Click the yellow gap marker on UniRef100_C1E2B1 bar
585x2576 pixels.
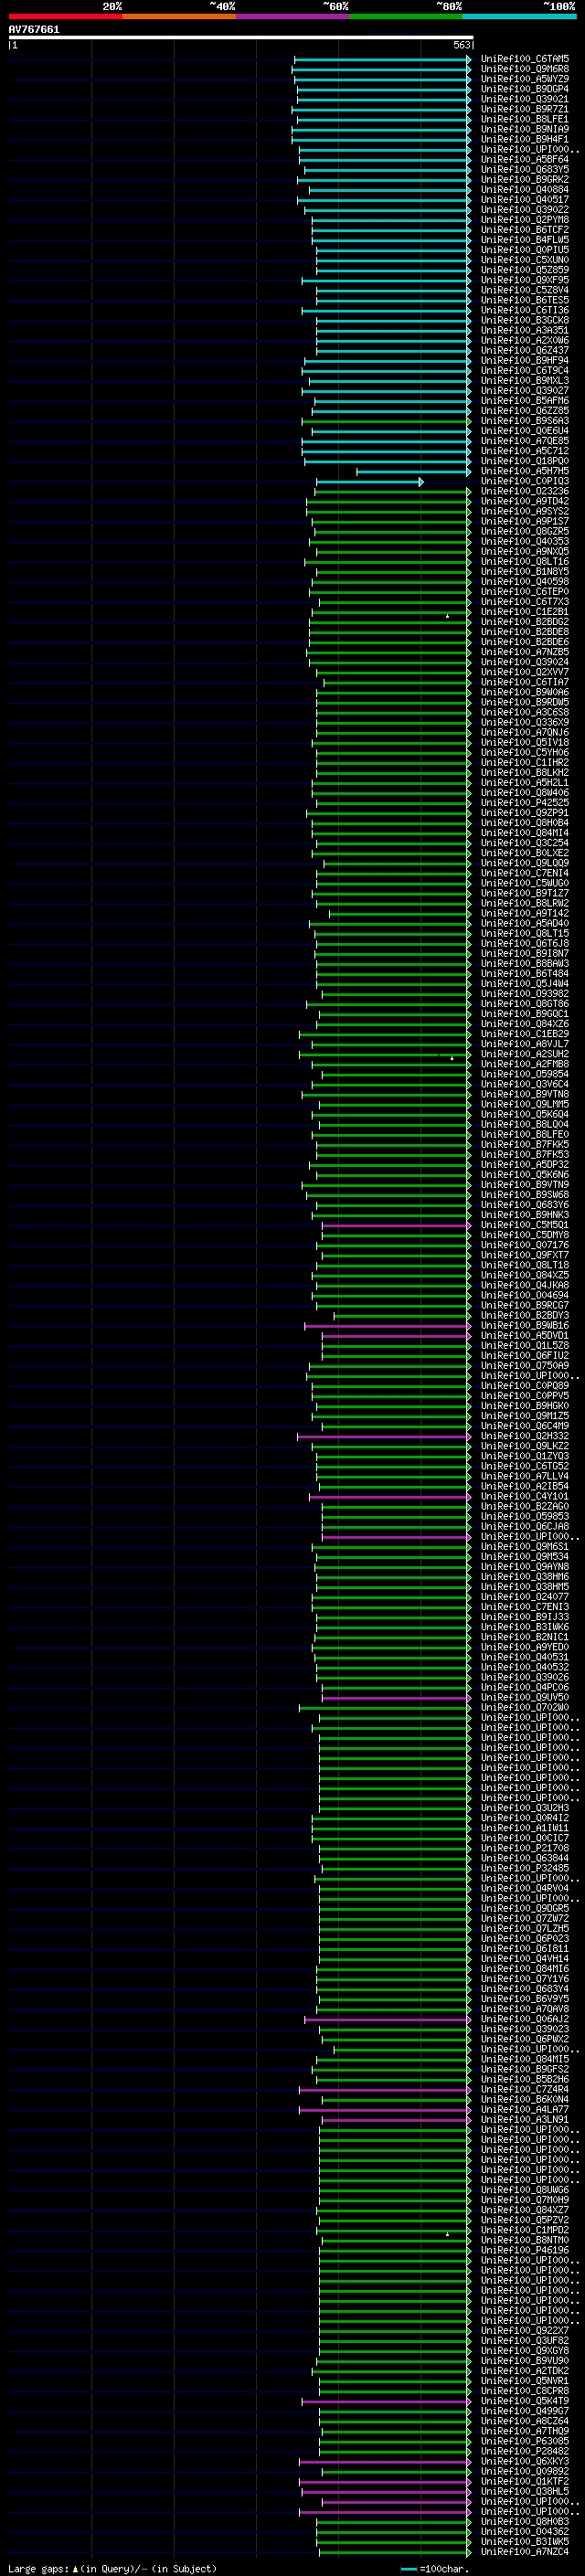coord(448,616)
